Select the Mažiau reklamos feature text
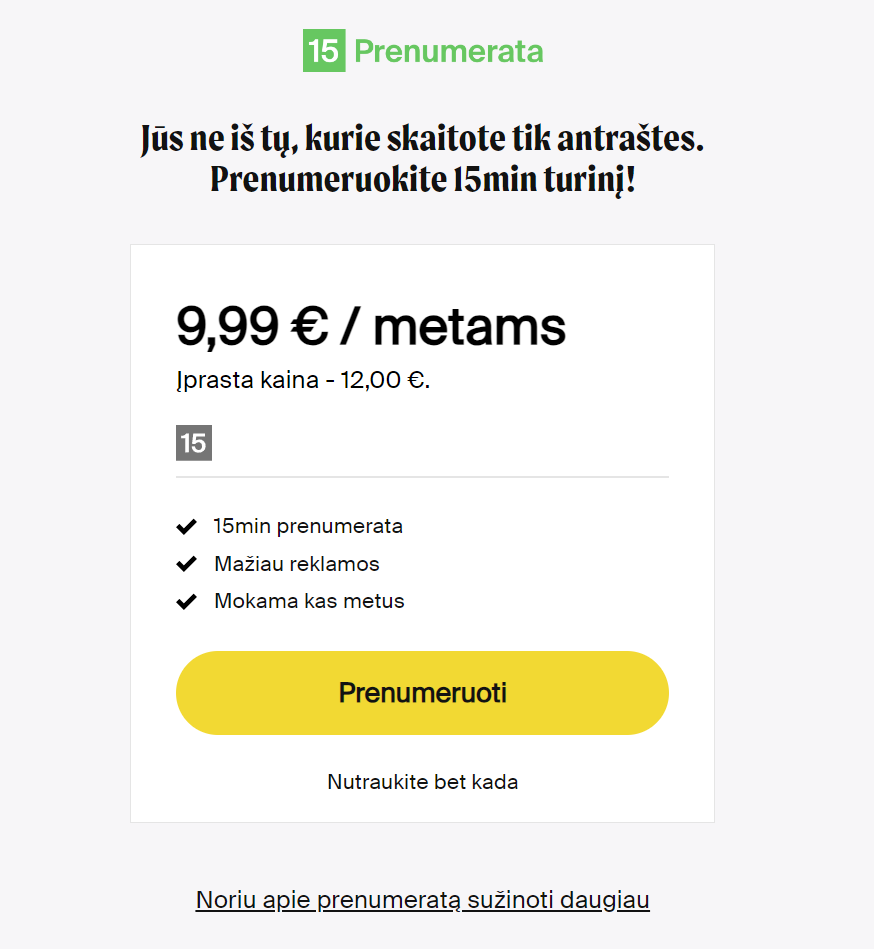This screenshot has height=949, width=874. pos(297,564)
